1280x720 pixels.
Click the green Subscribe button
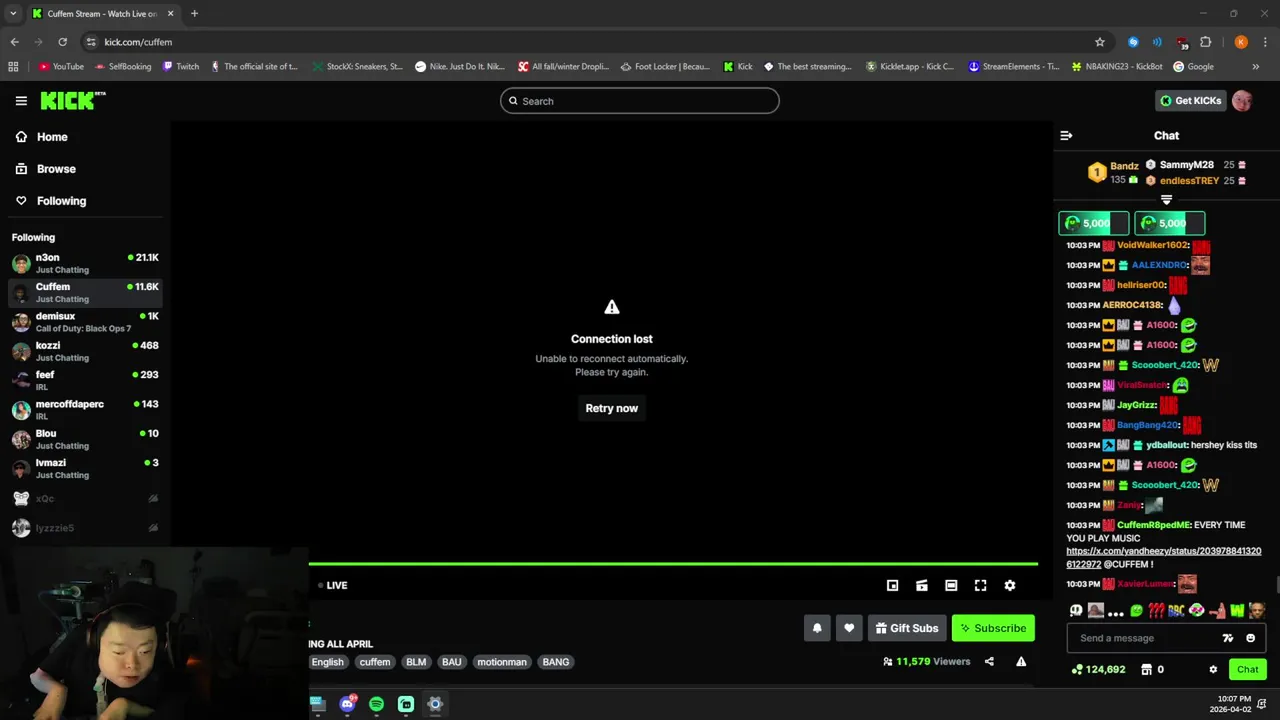993,628
